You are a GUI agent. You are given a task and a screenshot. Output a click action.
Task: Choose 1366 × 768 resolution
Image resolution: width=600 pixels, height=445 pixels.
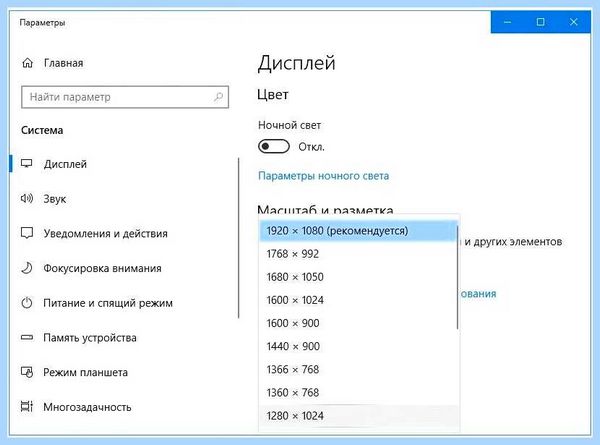click(358, 369)
